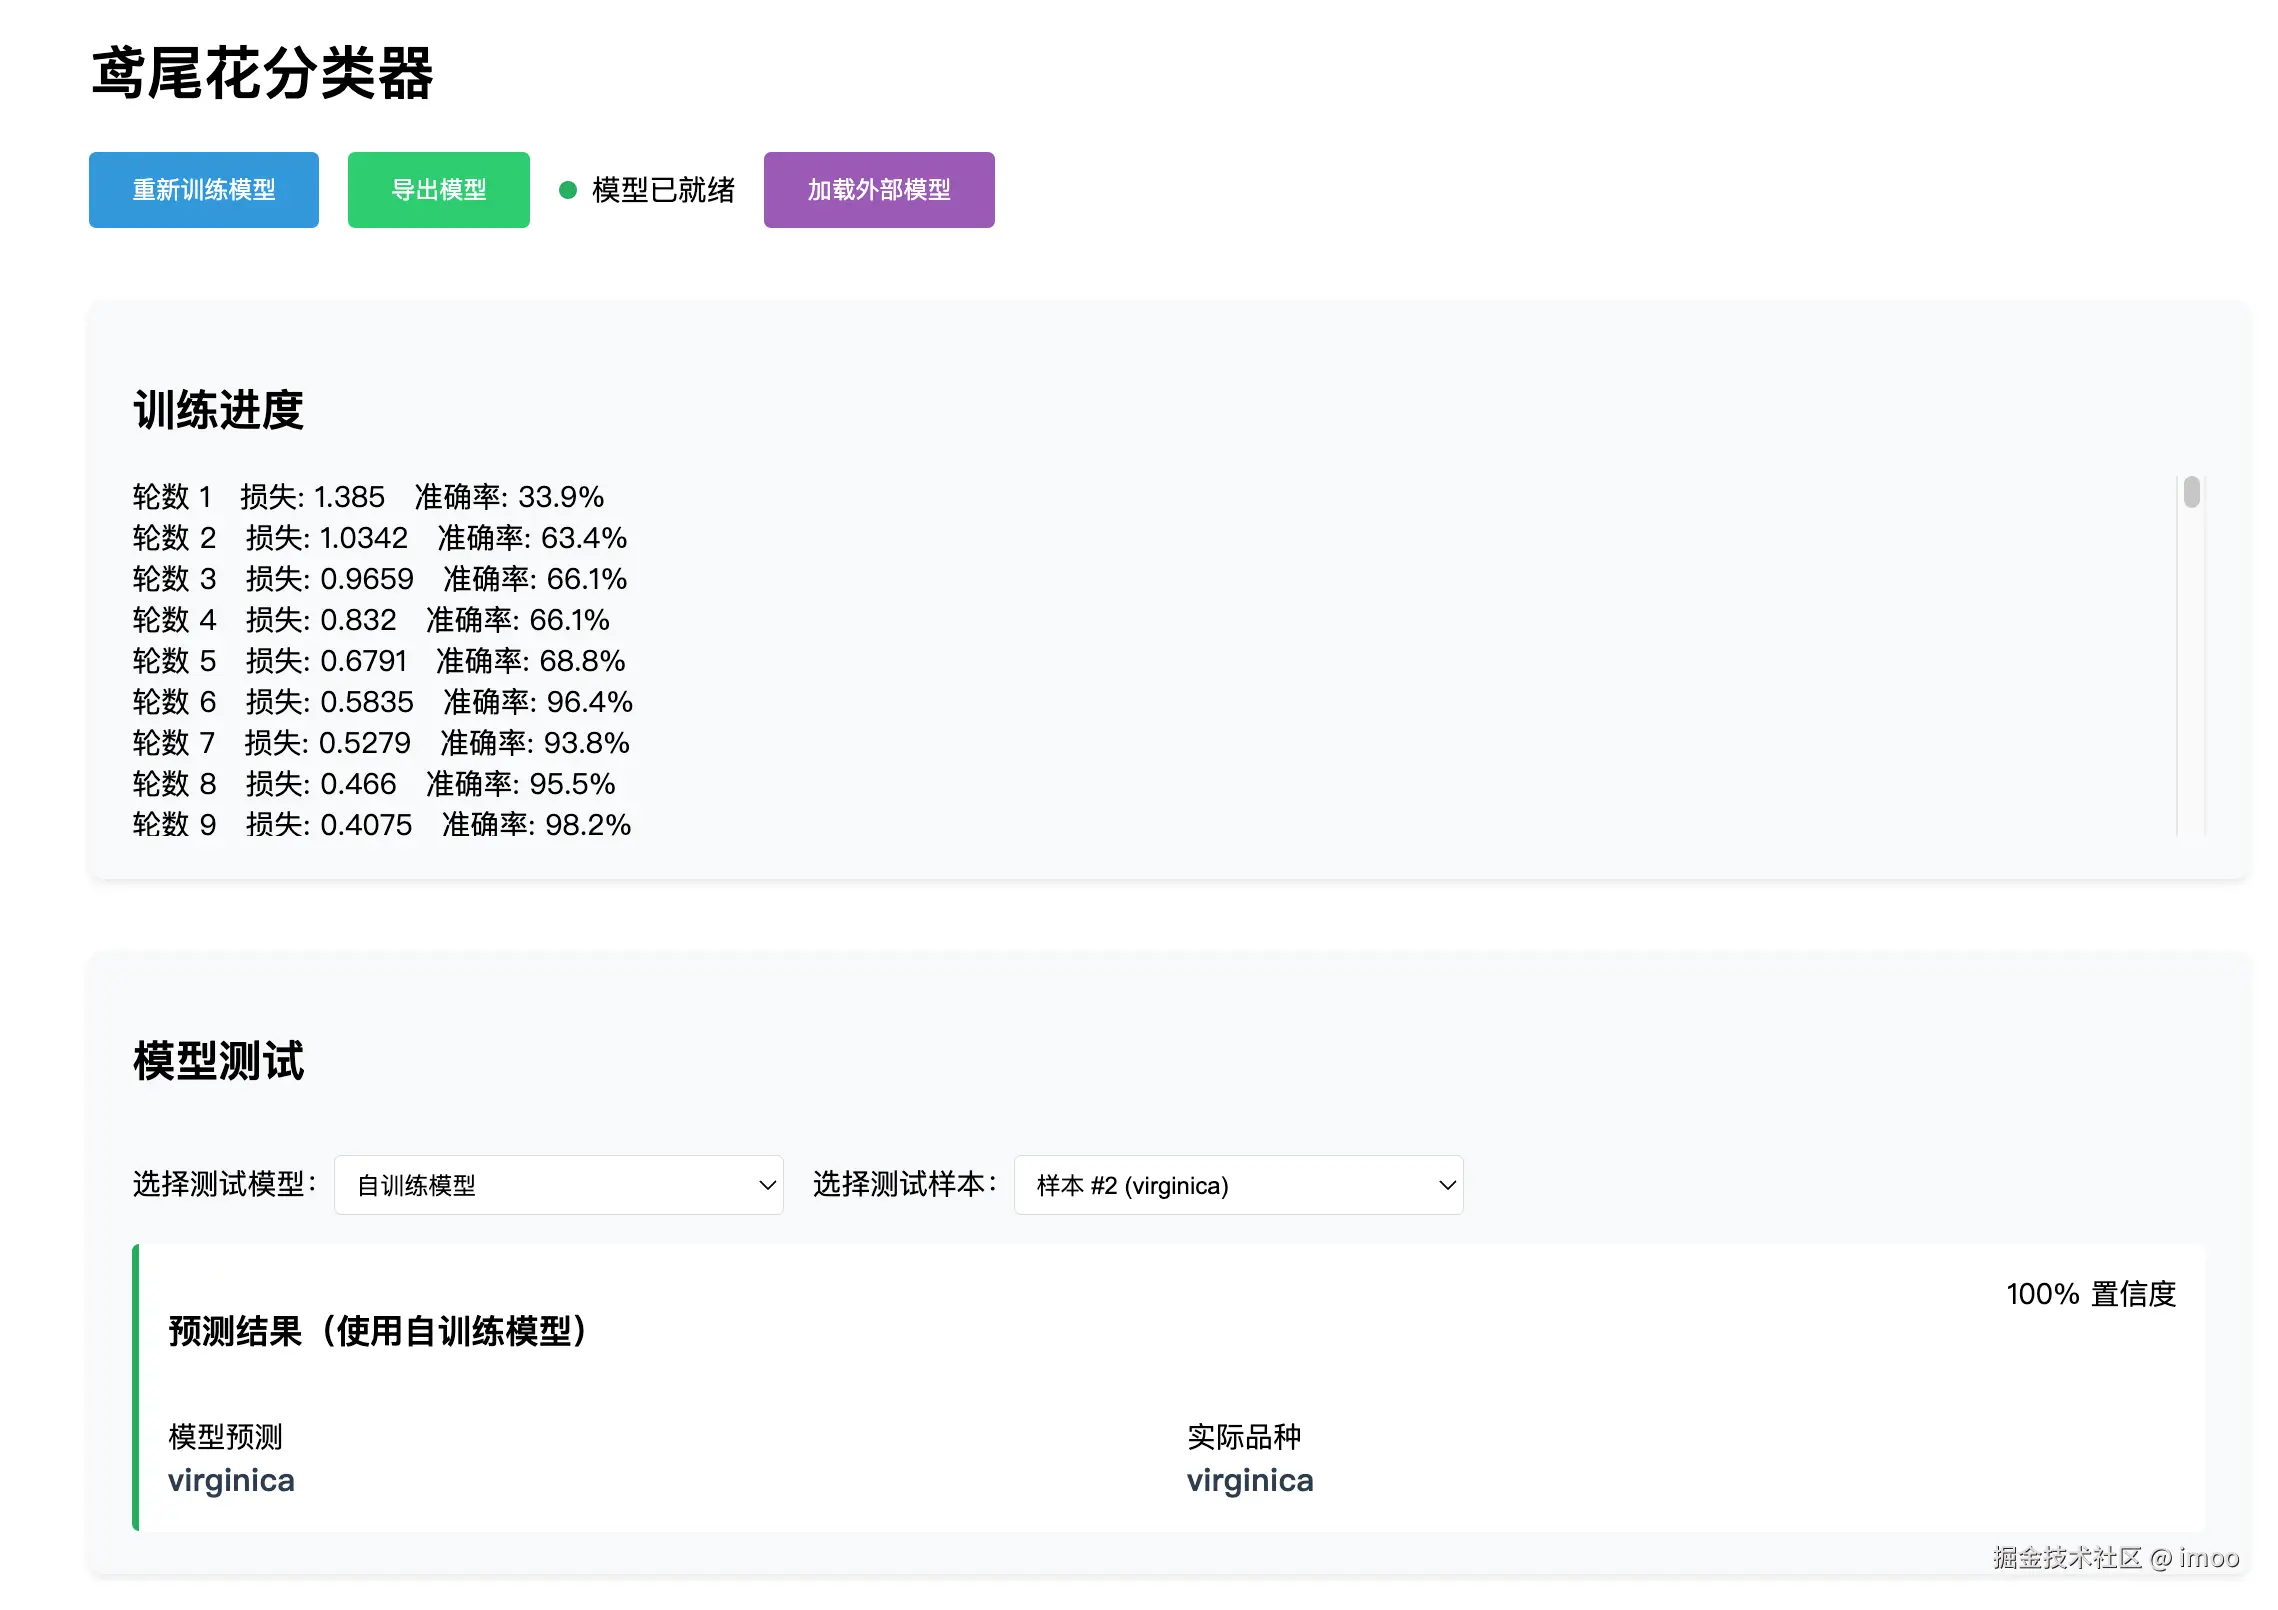Click the 轮数 9 log line at 98.2%
This screenshot has width=2278, height=1610.
381,825
